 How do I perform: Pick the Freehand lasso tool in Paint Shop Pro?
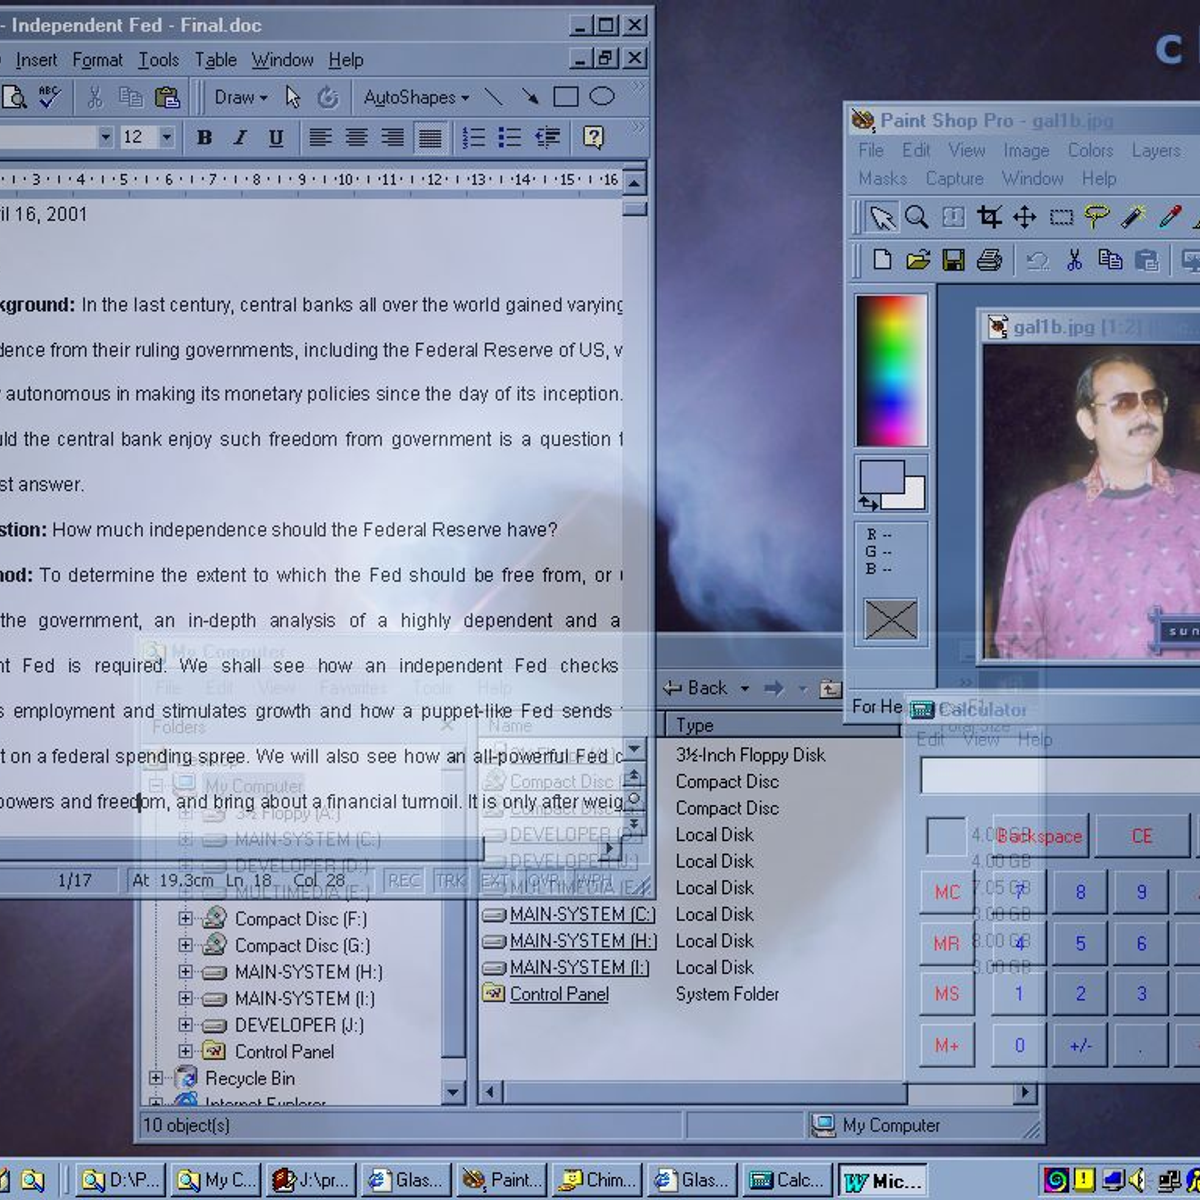[1097, 217]
